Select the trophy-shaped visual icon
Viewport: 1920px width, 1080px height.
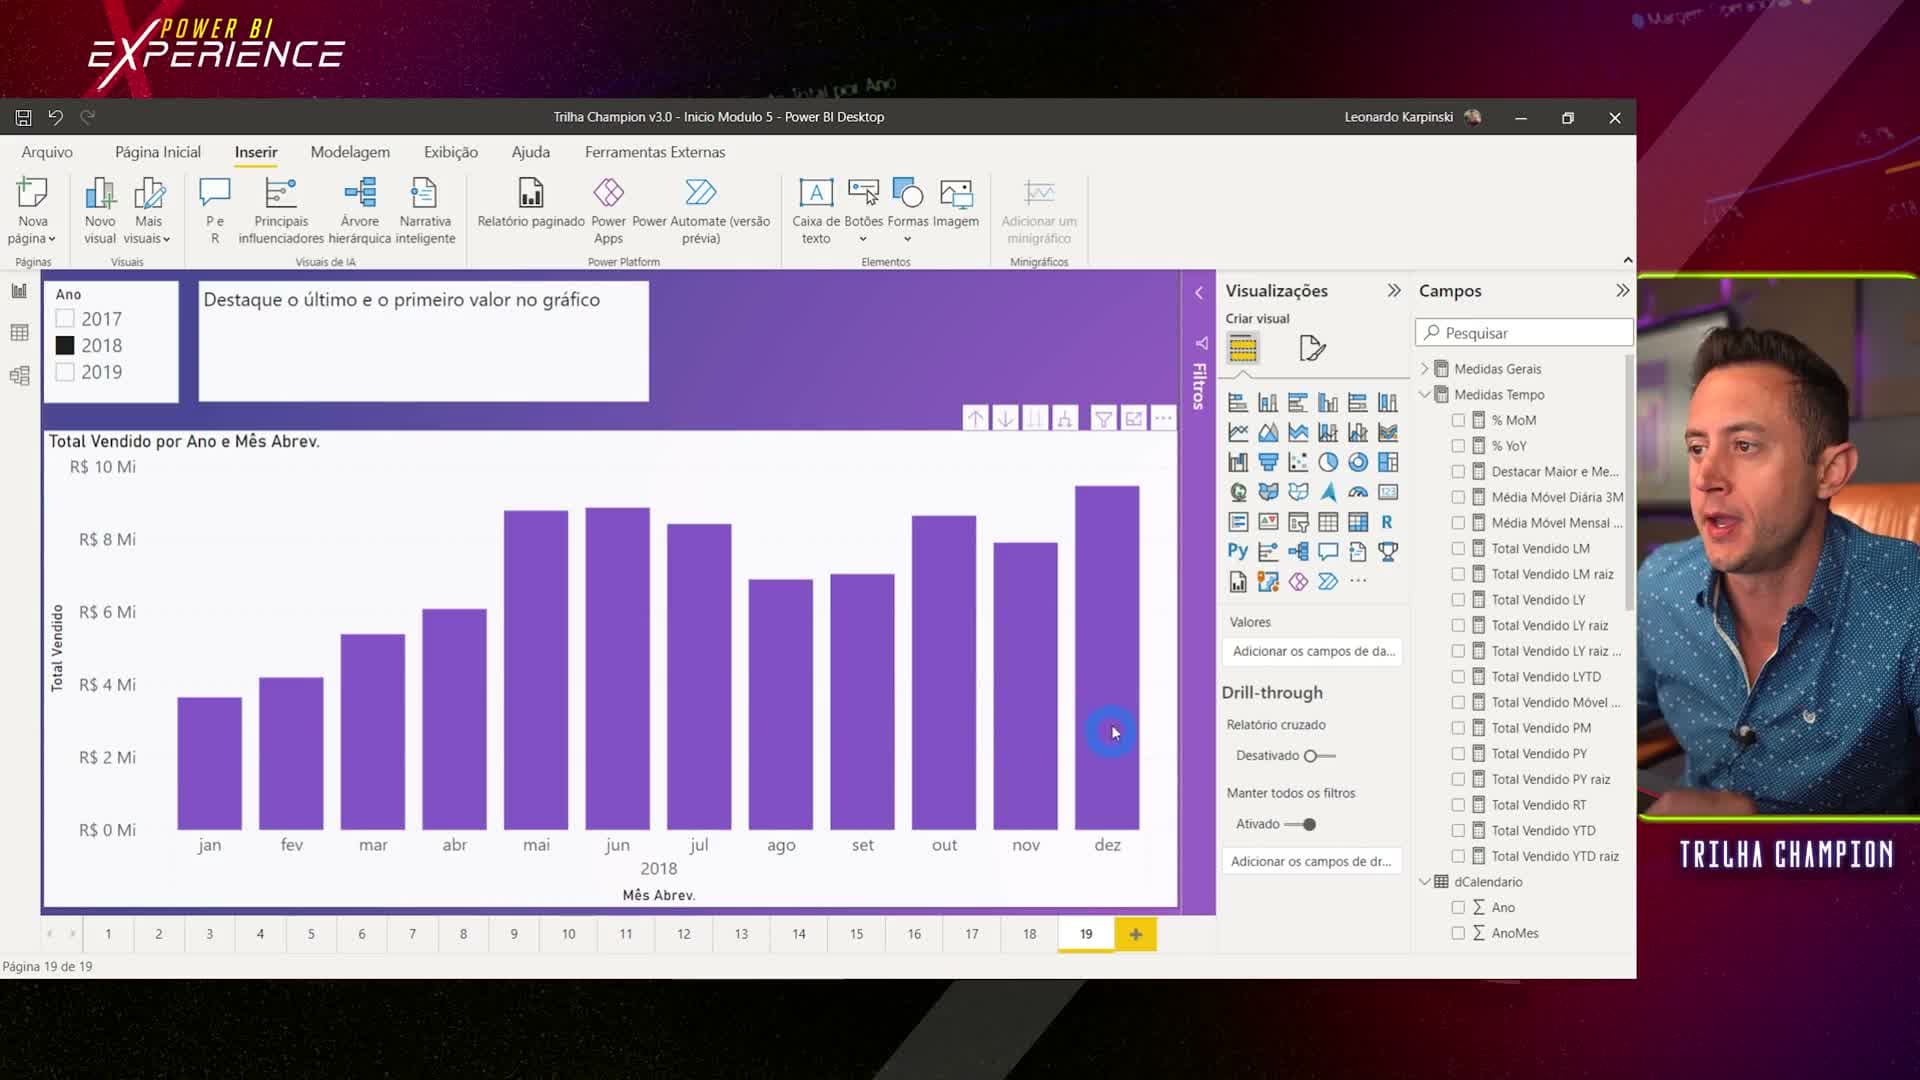coord(1388,551)
